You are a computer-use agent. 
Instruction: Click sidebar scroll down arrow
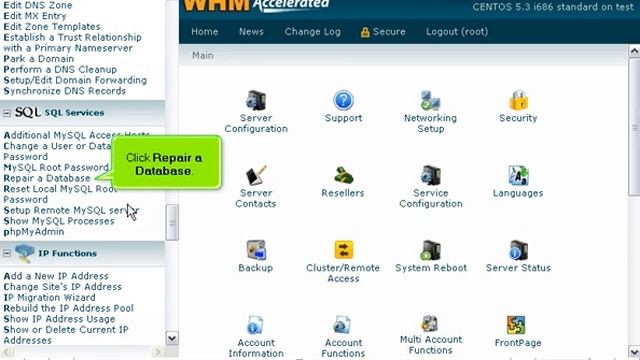172,338
